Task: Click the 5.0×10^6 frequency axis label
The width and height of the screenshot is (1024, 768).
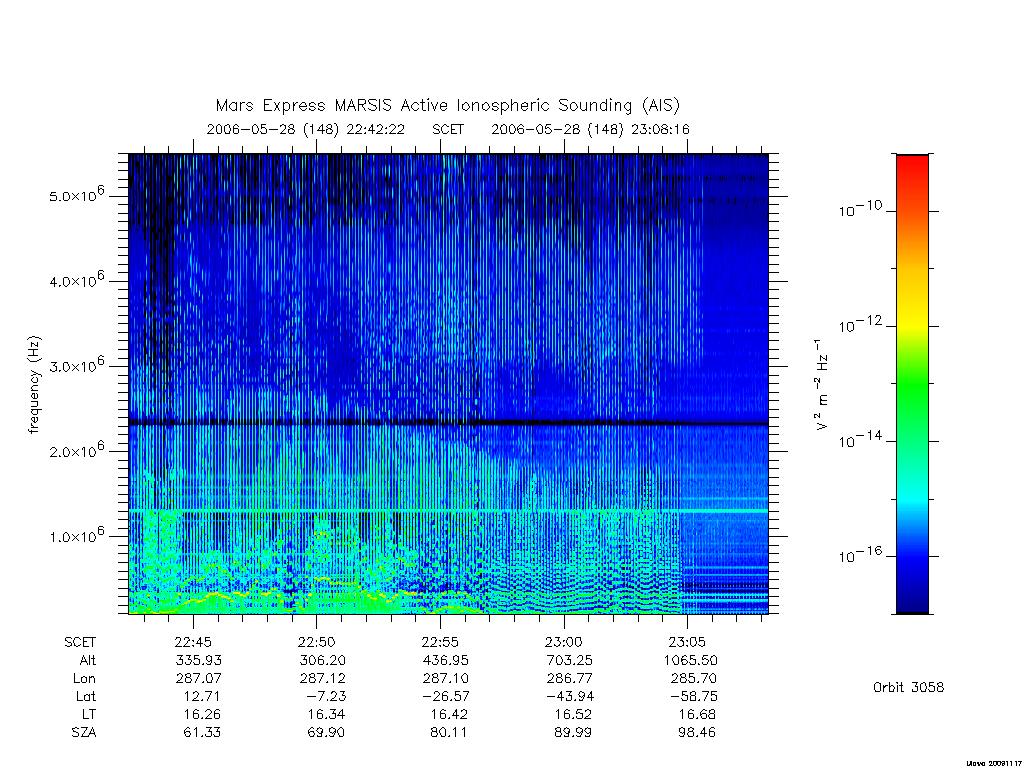Action: point(76,195)
